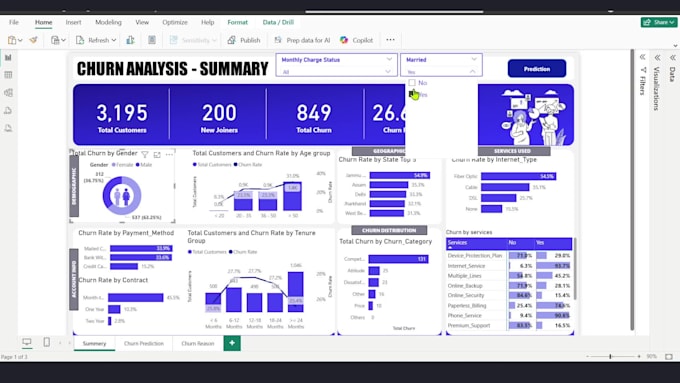Check the No option in Married slicer

[412, 82]
